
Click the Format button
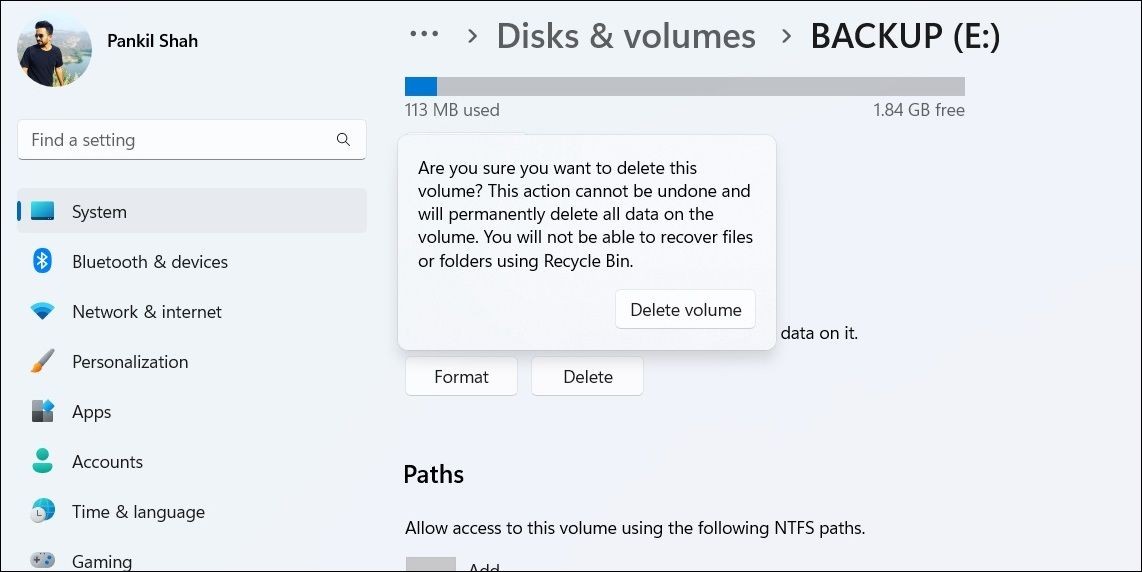tap(461, 377)
